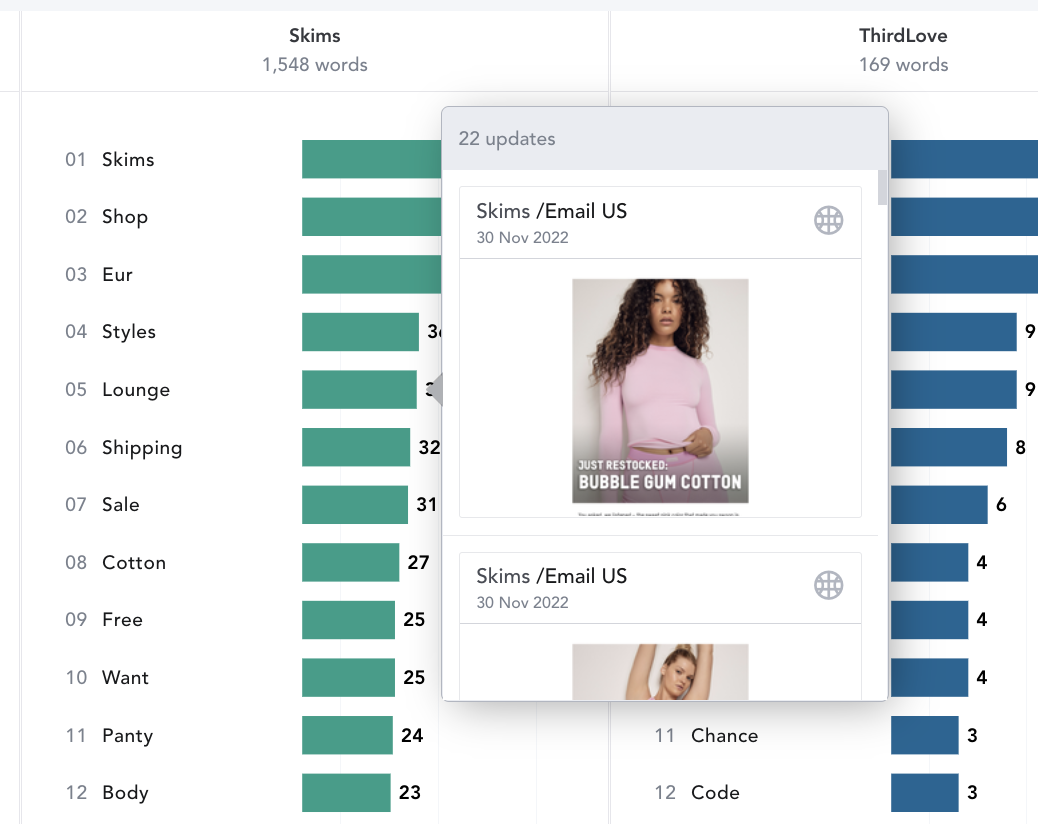The image size is (1038, 824).
Task: Click the count 32 next to Shipping
Action: coord(429,447)
